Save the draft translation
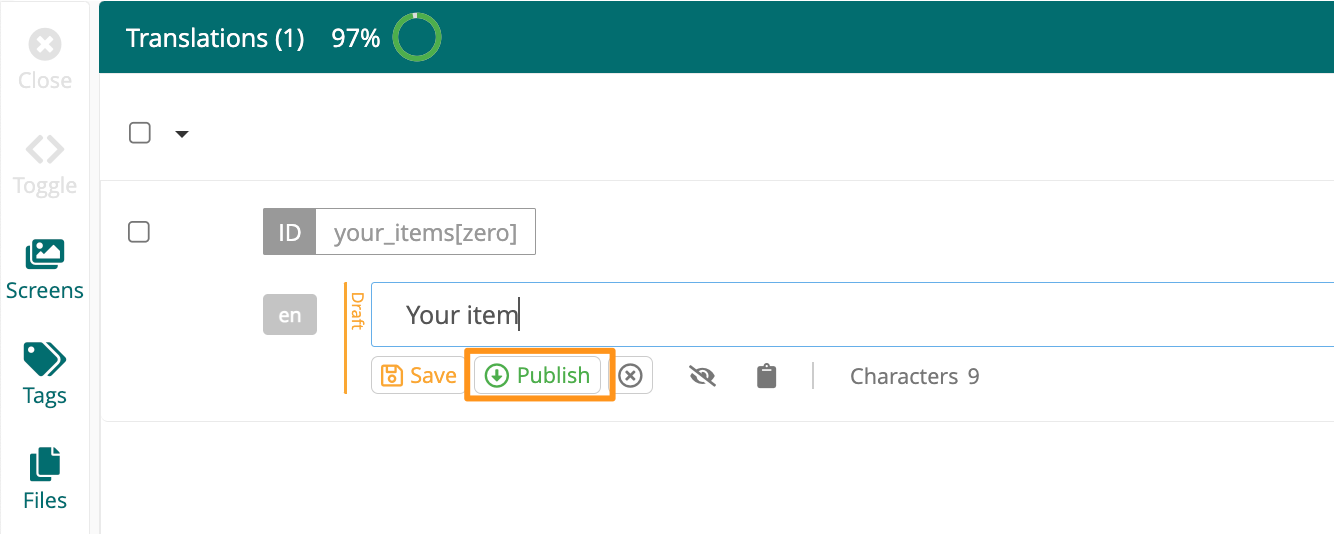This screenshot has height=534, width=1334. pyautogui.click(x=420, y=376)
